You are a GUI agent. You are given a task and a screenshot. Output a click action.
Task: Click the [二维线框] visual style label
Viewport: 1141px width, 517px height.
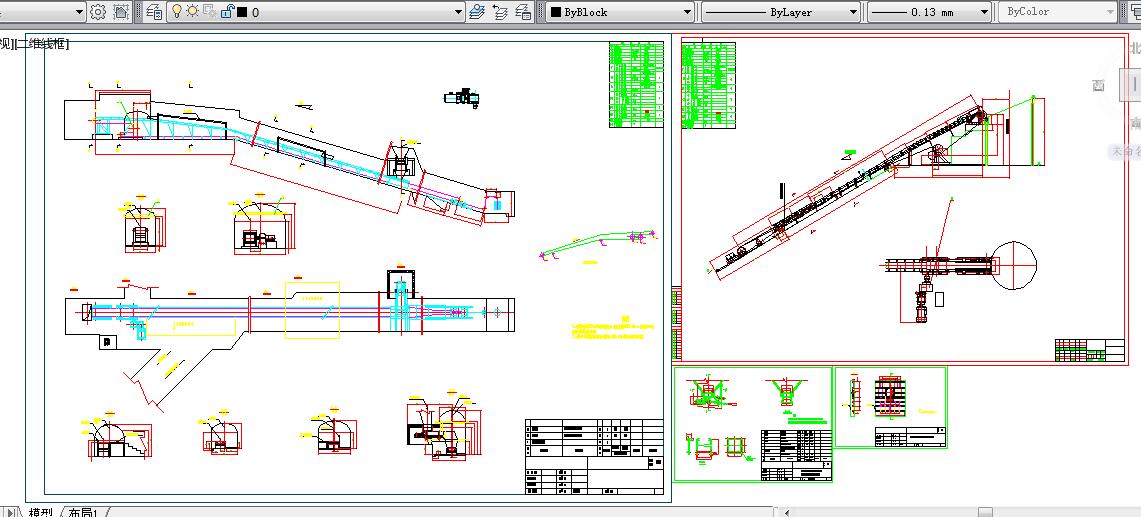(41, 44)
